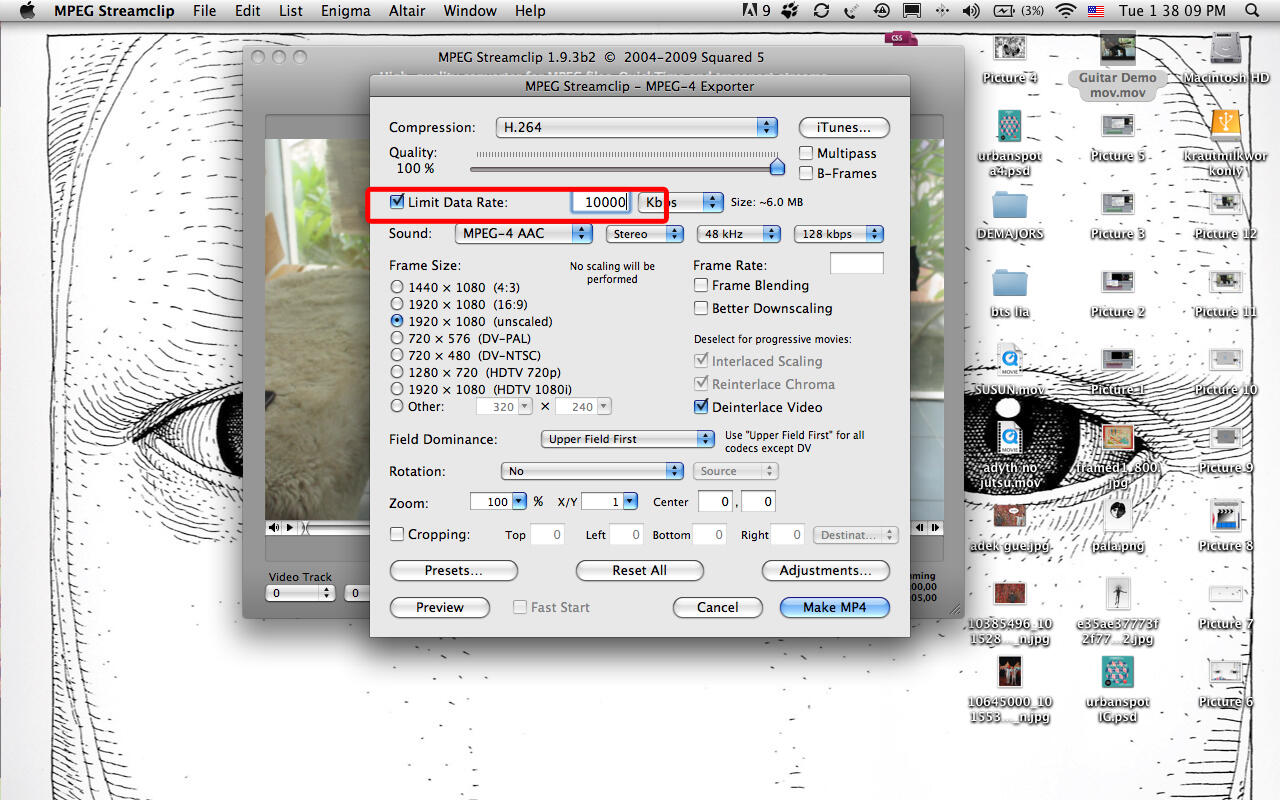Open the 128 kbps audio bitrate dropdown
Viewport: 1280px width, 800px height.
(839, 234)
